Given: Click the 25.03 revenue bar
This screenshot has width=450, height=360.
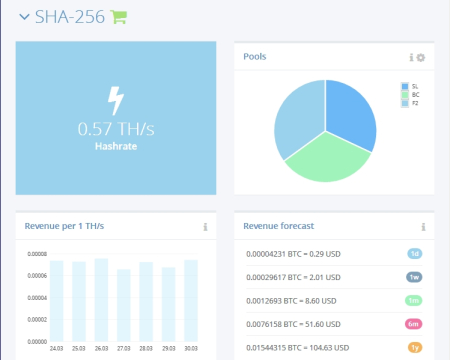Looking at the screenshot, I should pyautogui.click(x=79, y=302).
